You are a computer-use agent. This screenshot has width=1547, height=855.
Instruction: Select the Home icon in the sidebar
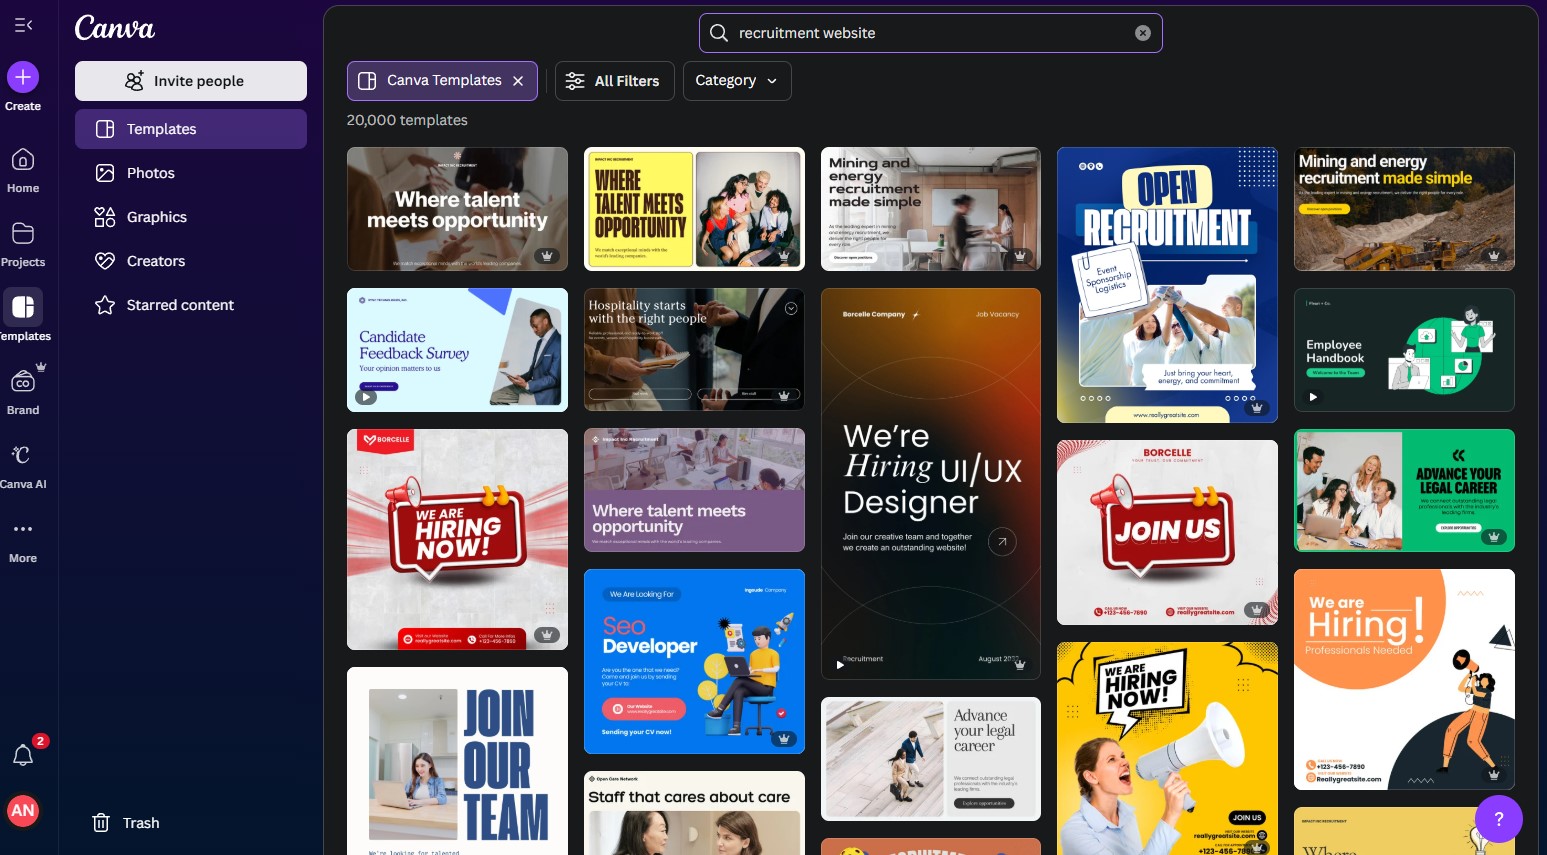click(22, 162)
